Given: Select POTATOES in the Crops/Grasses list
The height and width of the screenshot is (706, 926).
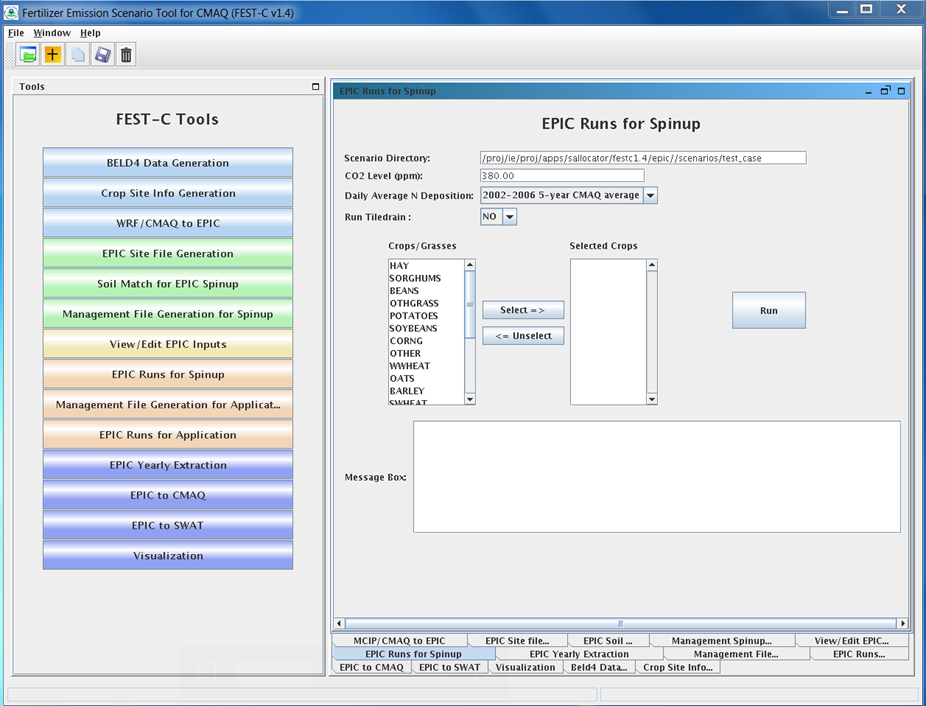Looking at the screenshot, I should [426, 316].
